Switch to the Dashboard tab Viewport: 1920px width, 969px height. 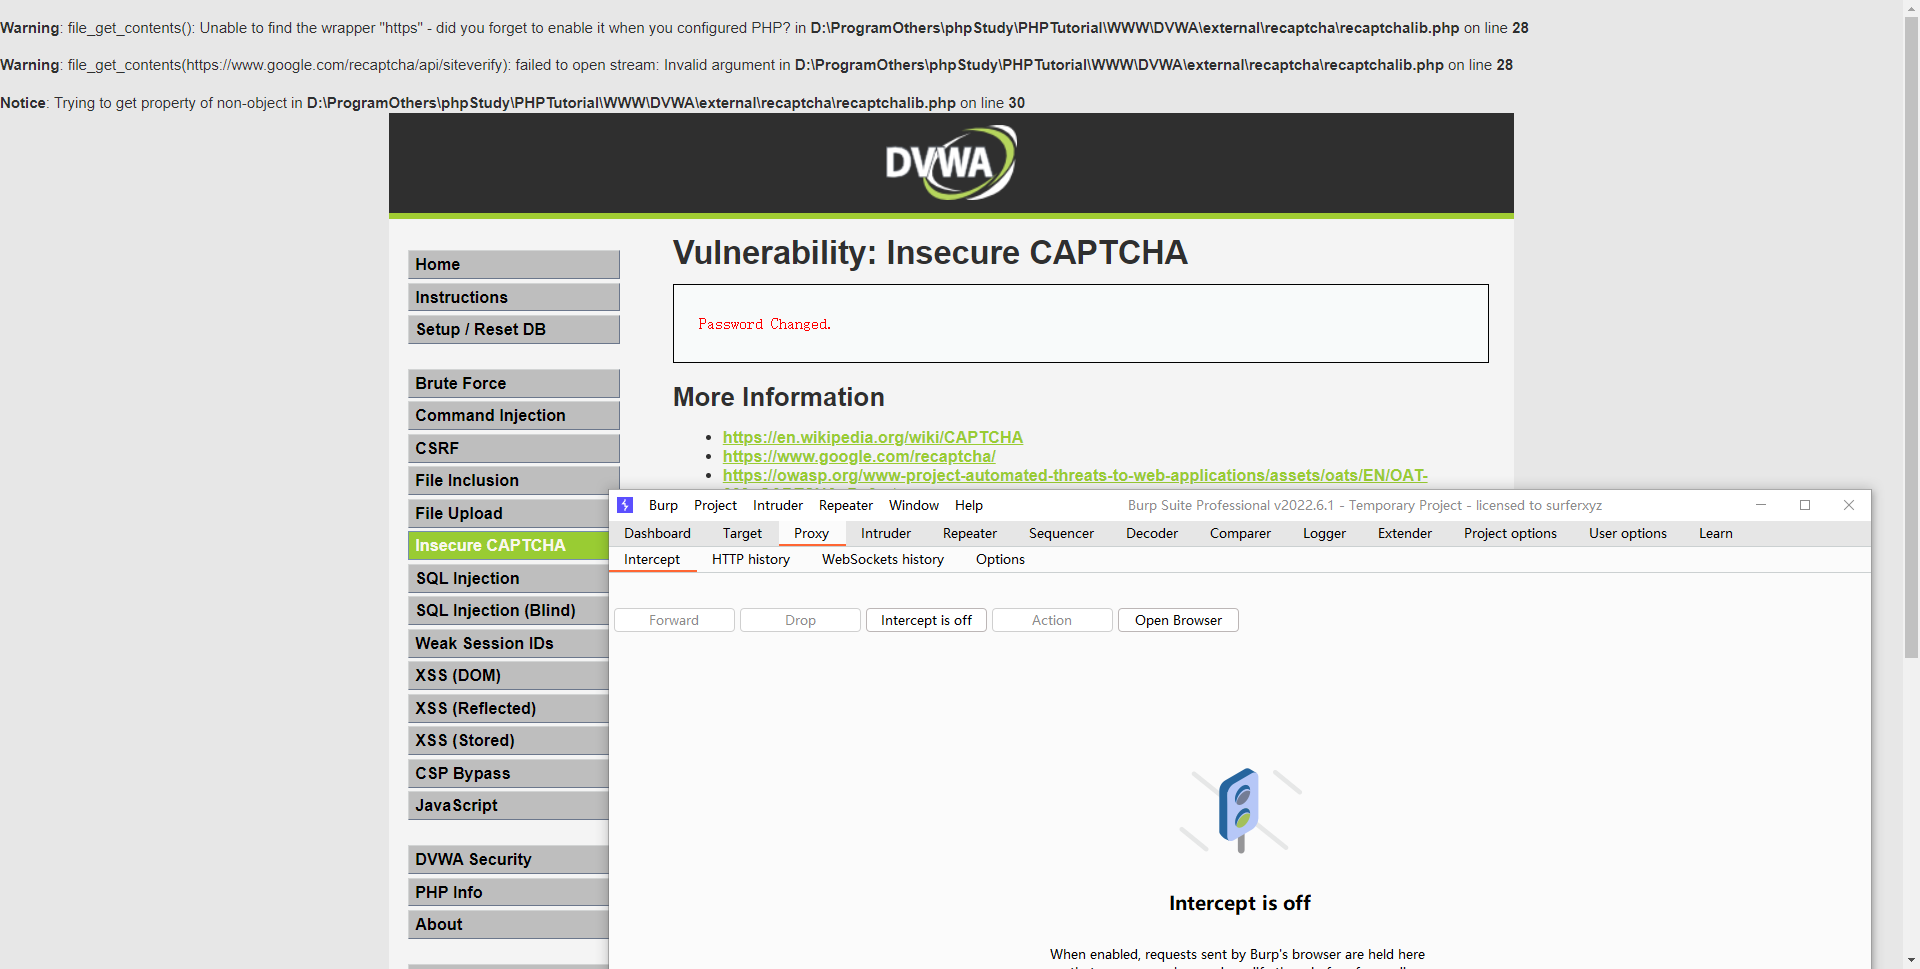657,533
